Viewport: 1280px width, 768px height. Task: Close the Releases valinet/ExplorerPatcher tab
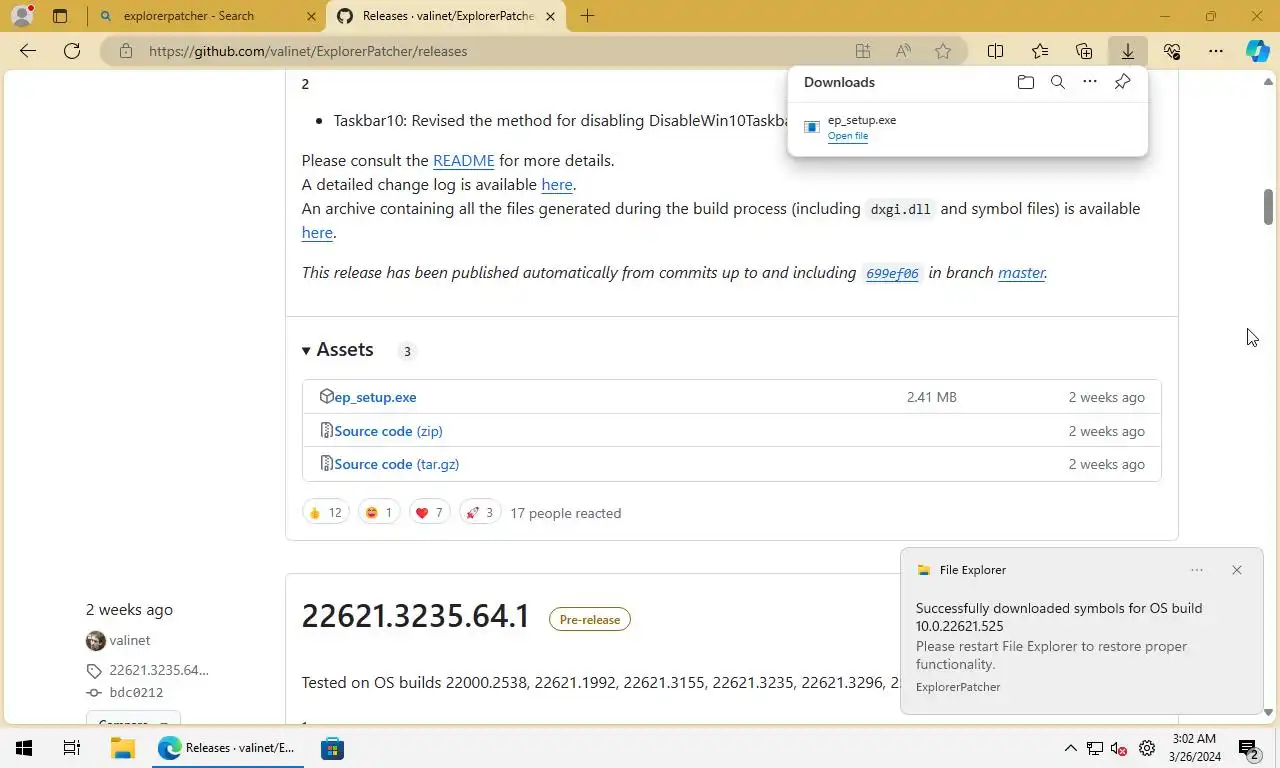click(550, 16)
